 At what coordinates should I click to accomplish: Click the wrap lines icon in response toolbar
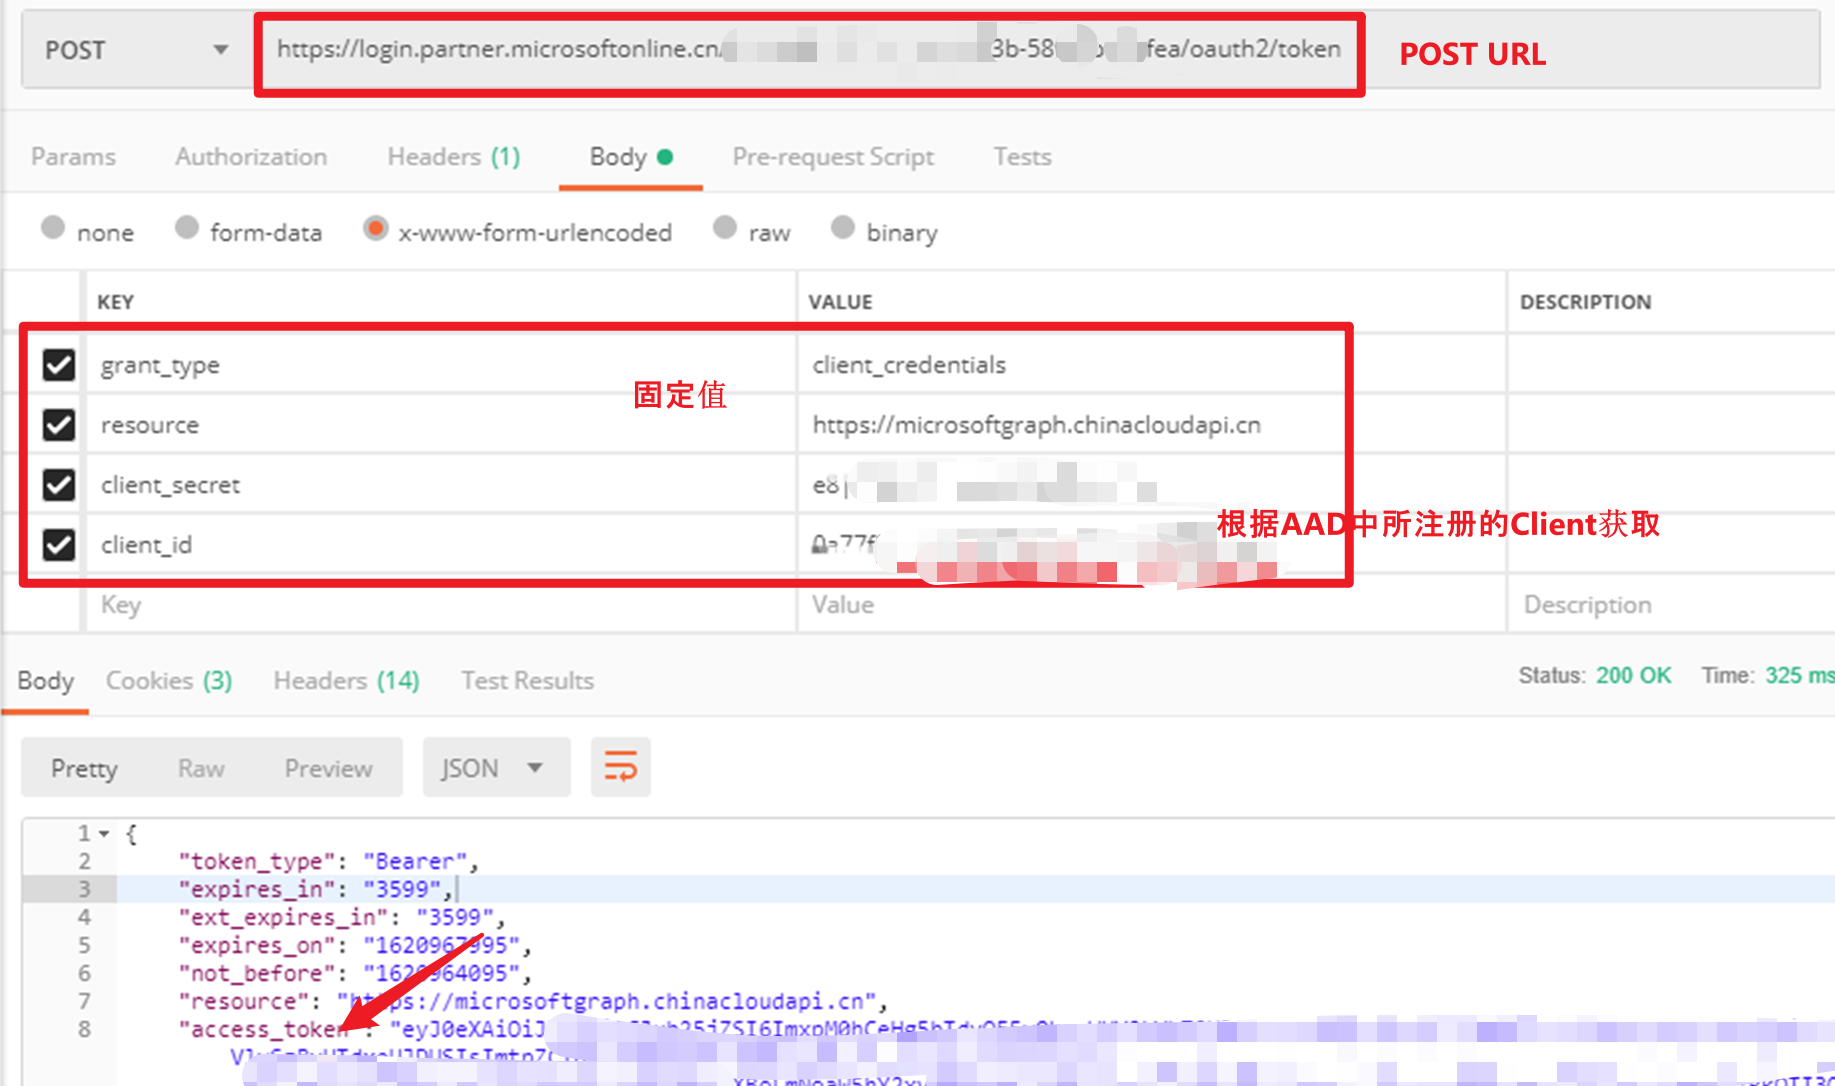point(620,768)
